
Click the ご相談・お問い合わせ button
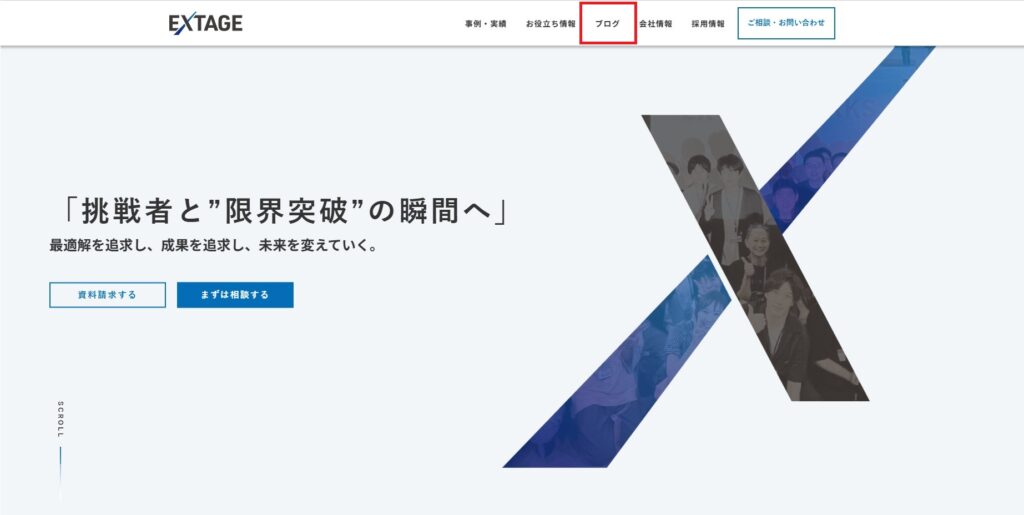click(x=786, y=23)
